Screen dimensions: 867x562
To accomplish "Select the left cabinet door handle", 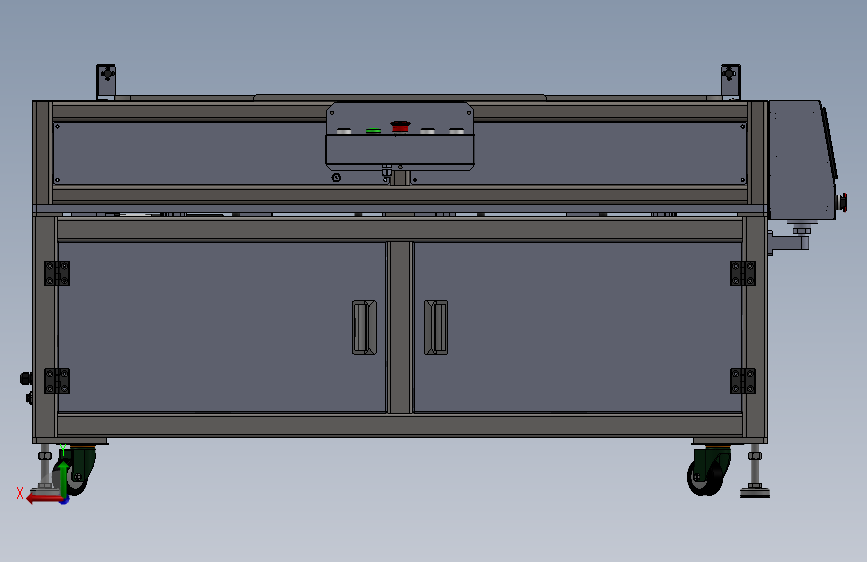I will coord(364,327).
